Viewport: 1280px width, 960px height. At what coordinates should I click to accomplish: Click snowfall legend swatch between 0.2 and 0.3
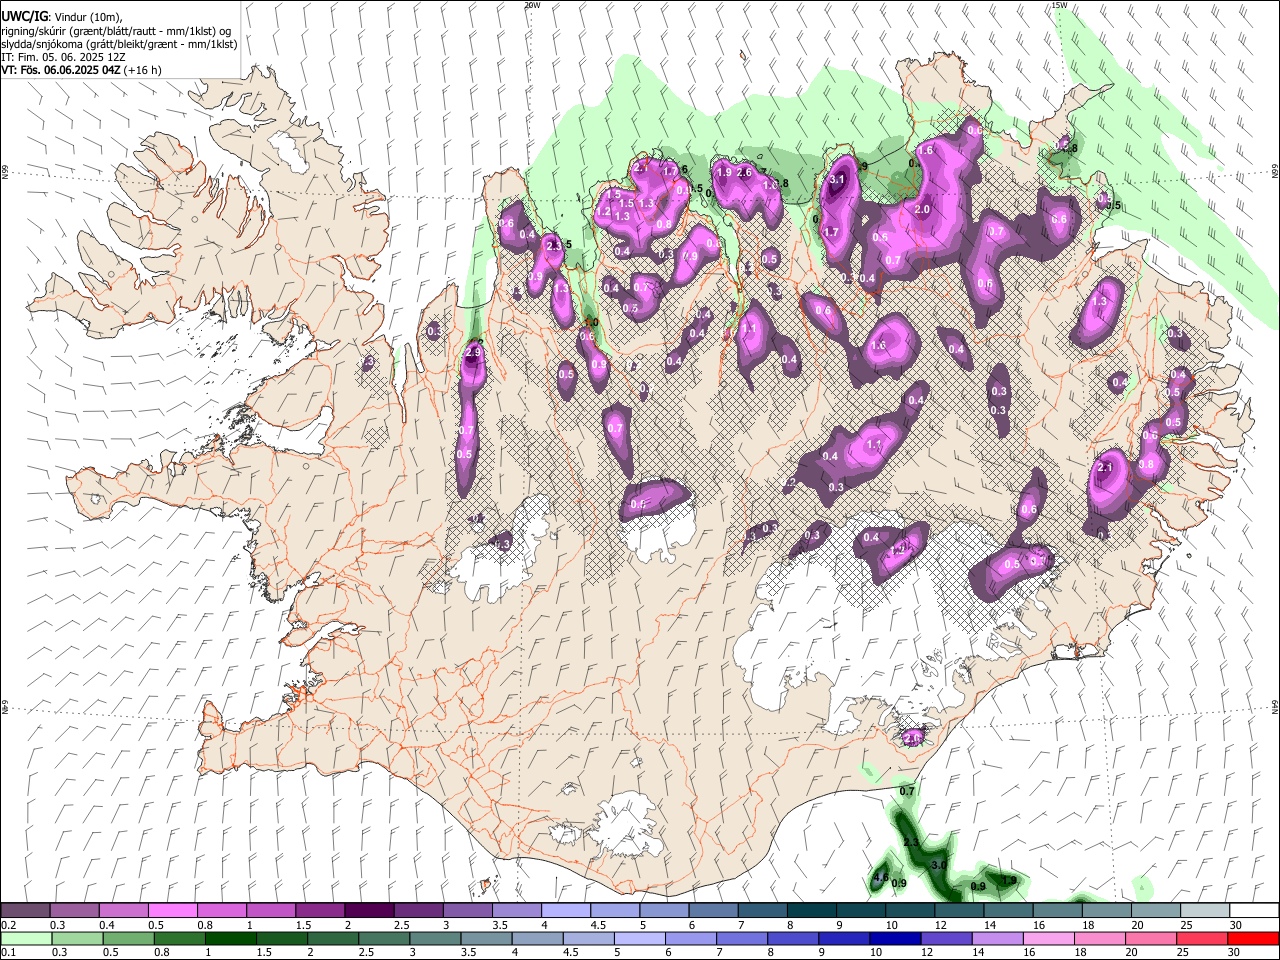click(x=25, y=910)
